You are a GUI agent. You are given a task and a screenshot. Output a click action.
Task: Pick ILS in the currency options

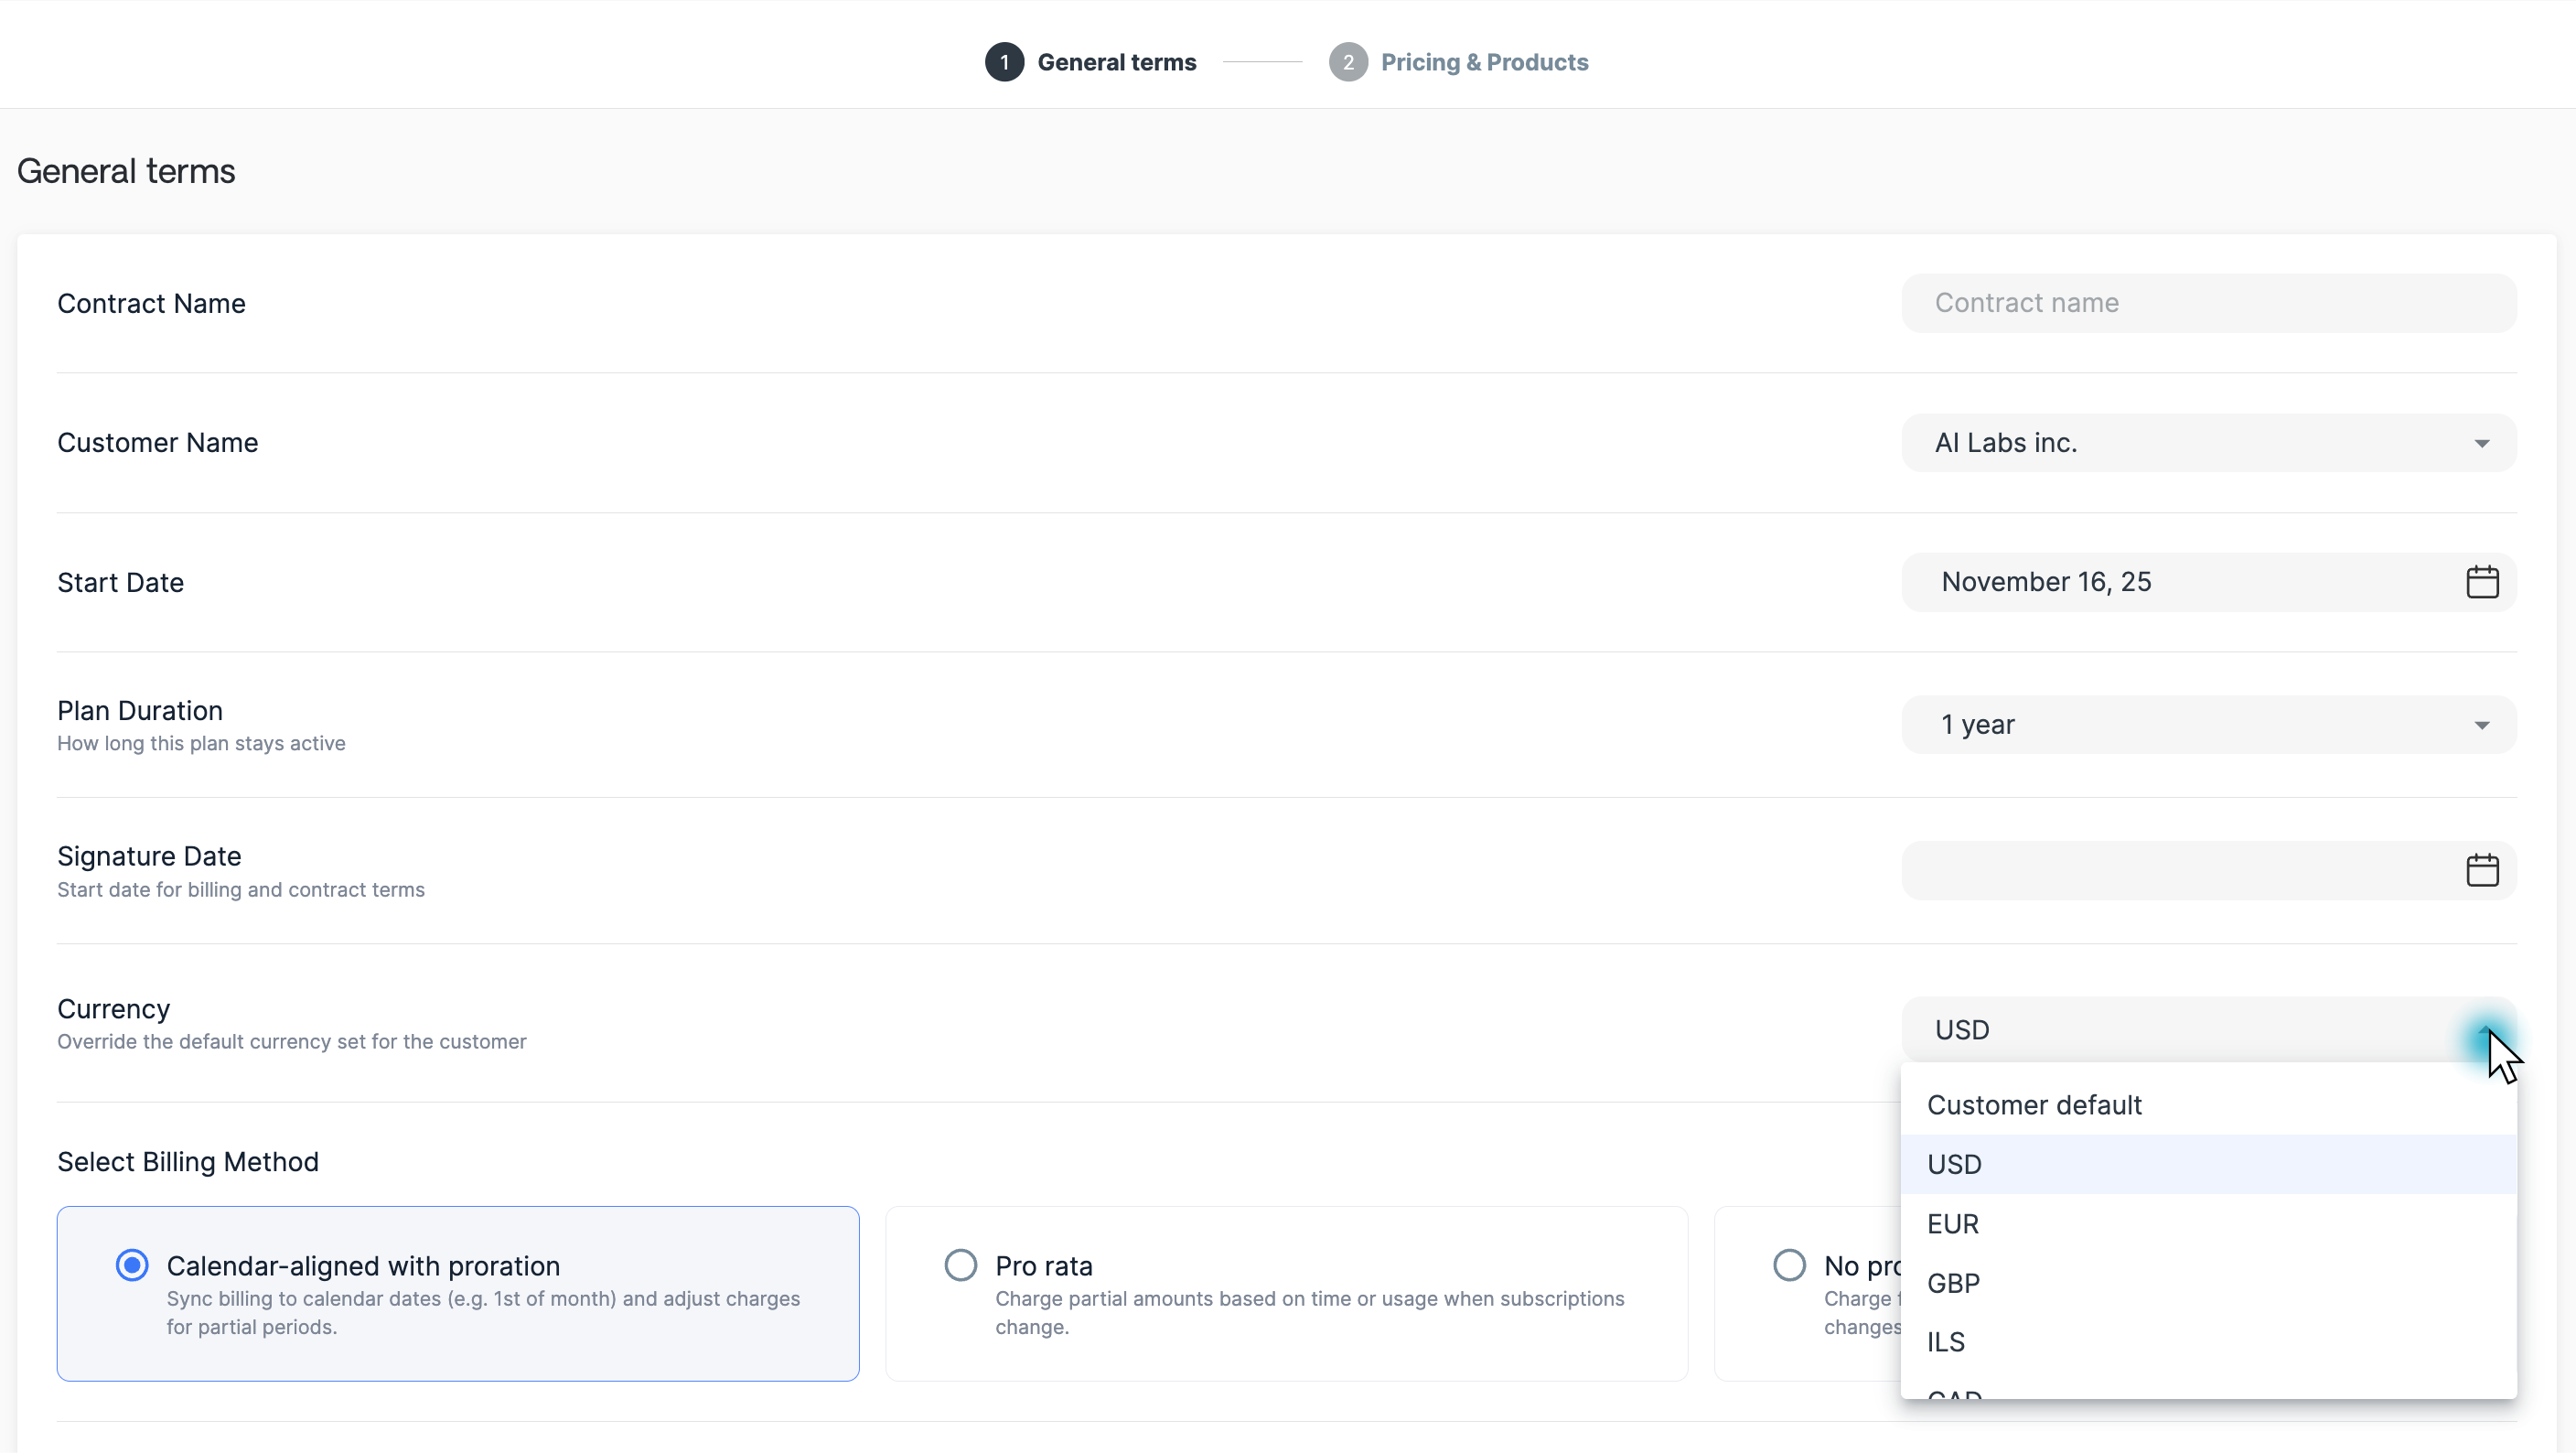pyautogui.click(x=1946, y=1342)
